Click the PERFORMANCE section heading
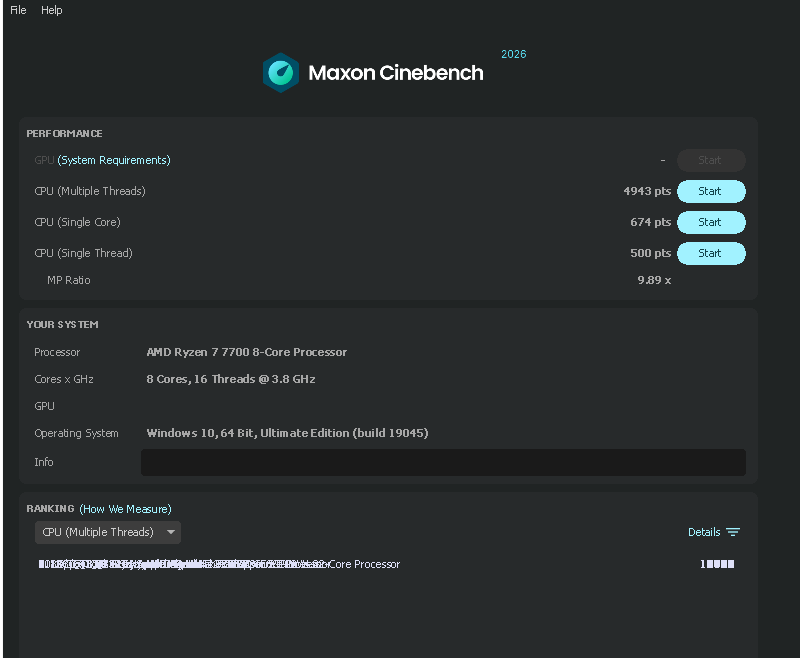 click(64, 133)
